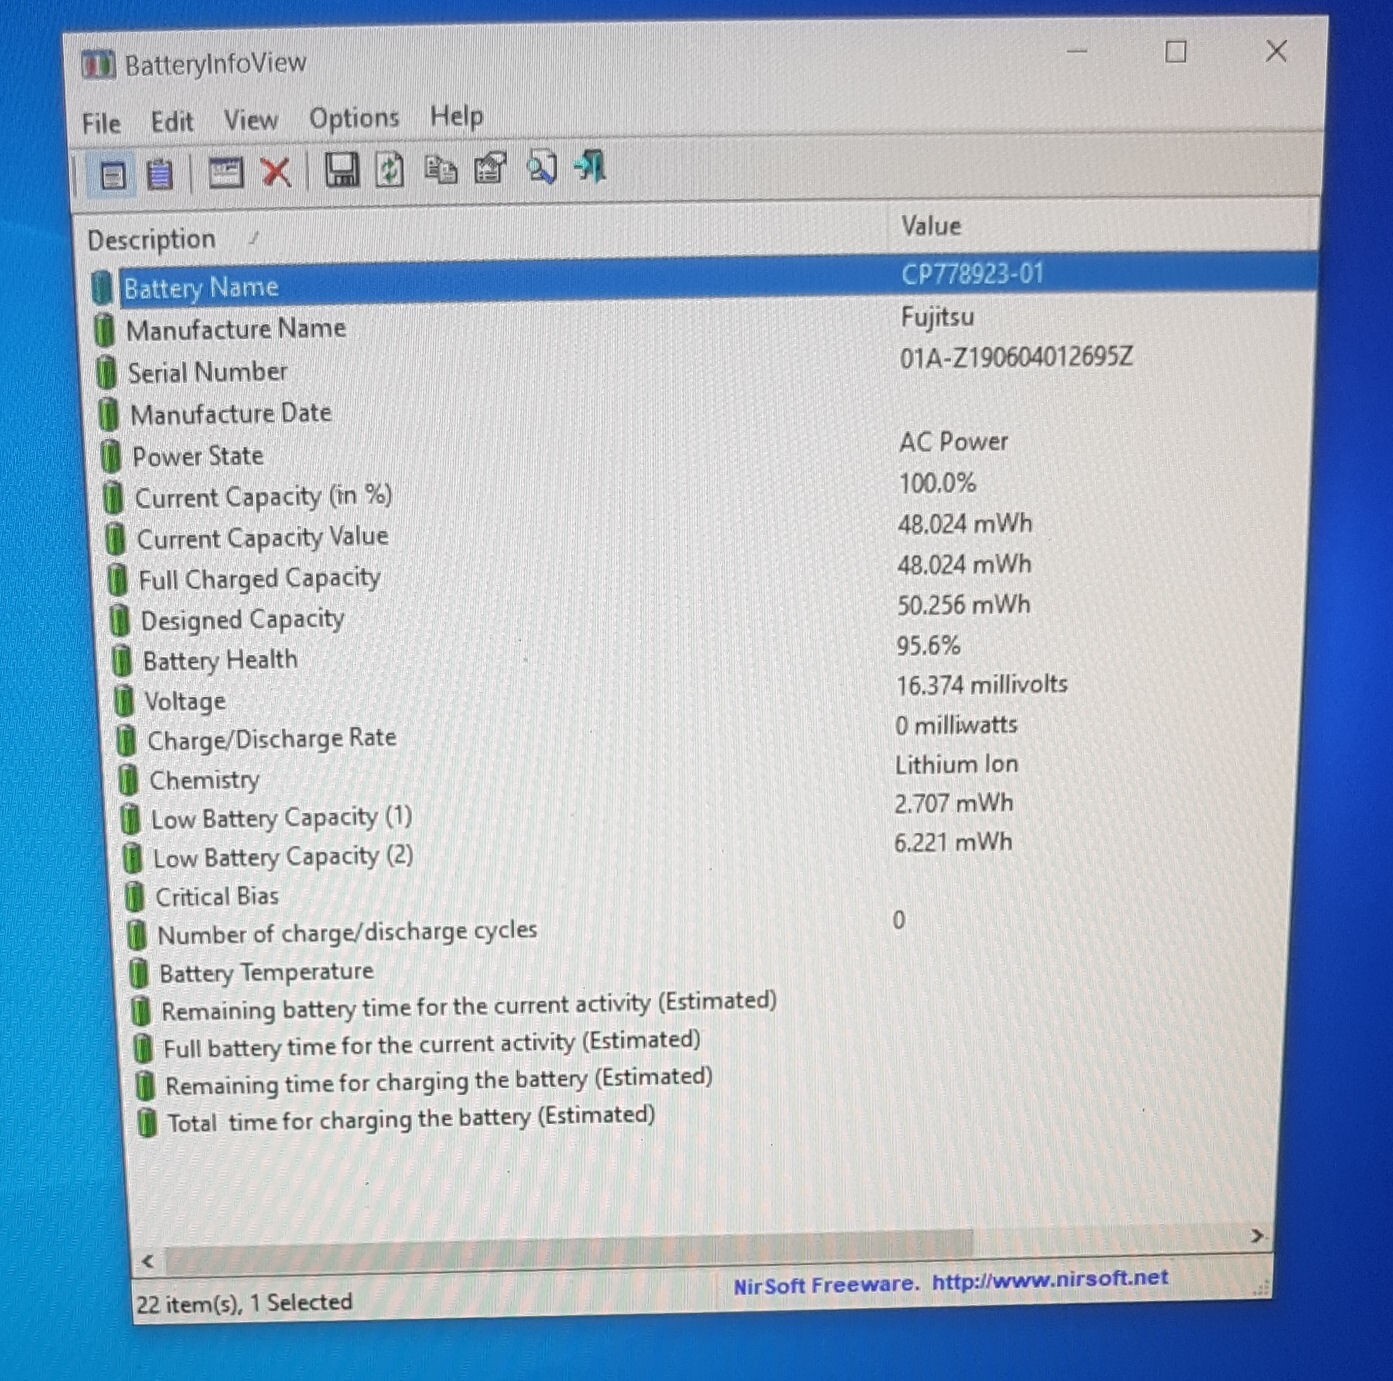1393x1381 pixels.
Task: Click the 95.6% battery health value
Action: point(928,645)
